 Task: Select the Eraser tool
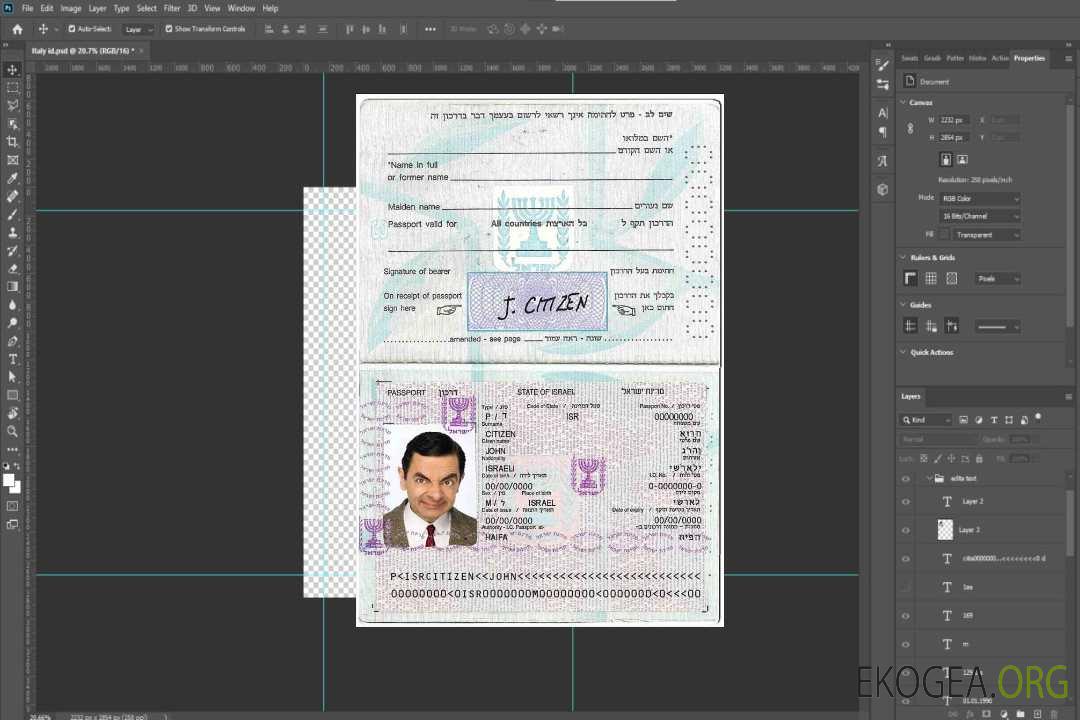(x=12, y=269)
